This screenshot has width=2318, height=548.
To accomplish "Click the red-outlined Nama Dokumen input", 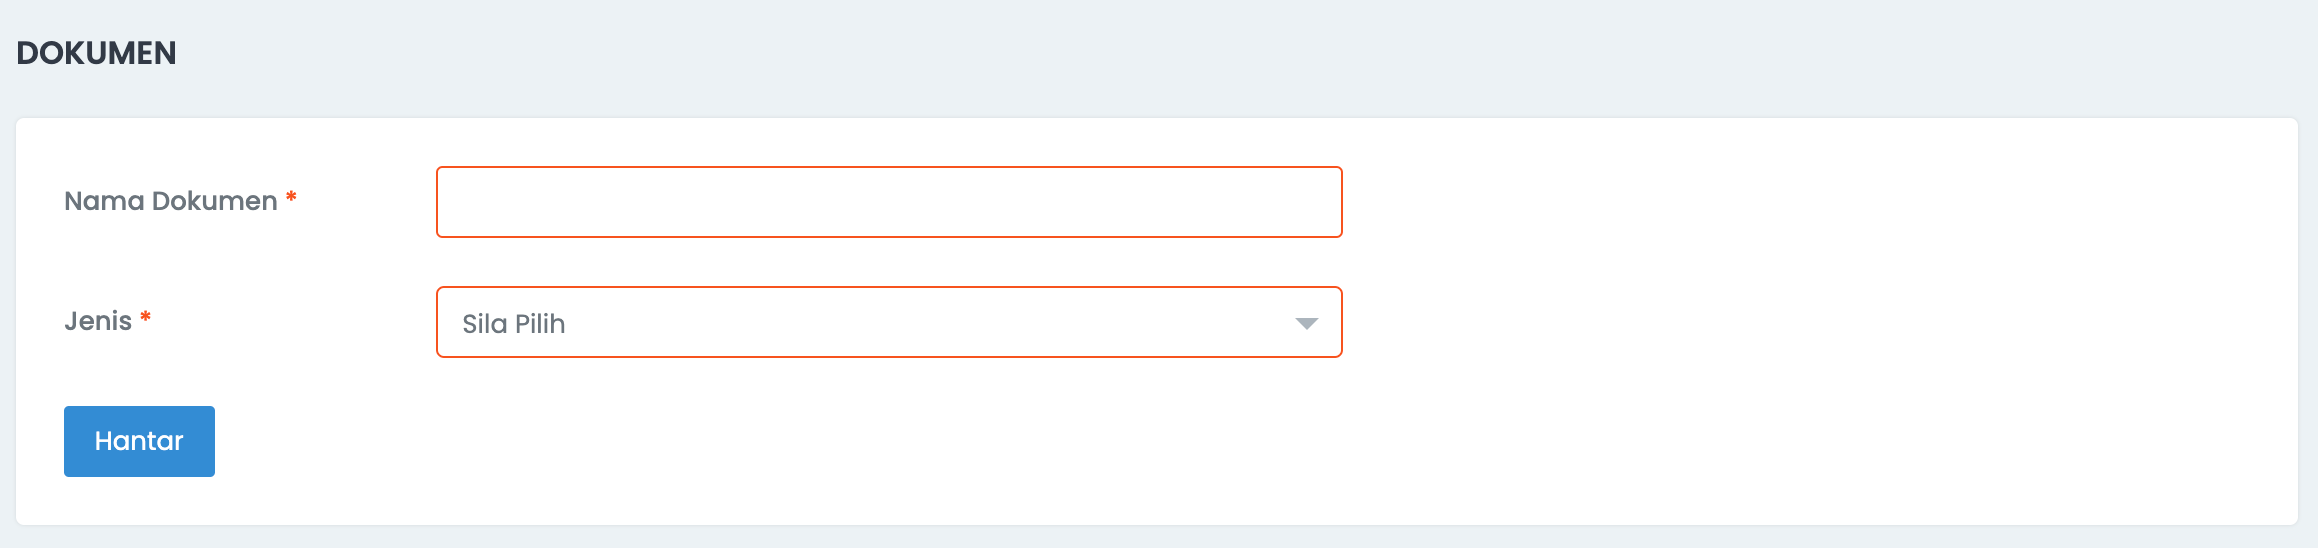I will pyautogui.click(x=889, y=202).
